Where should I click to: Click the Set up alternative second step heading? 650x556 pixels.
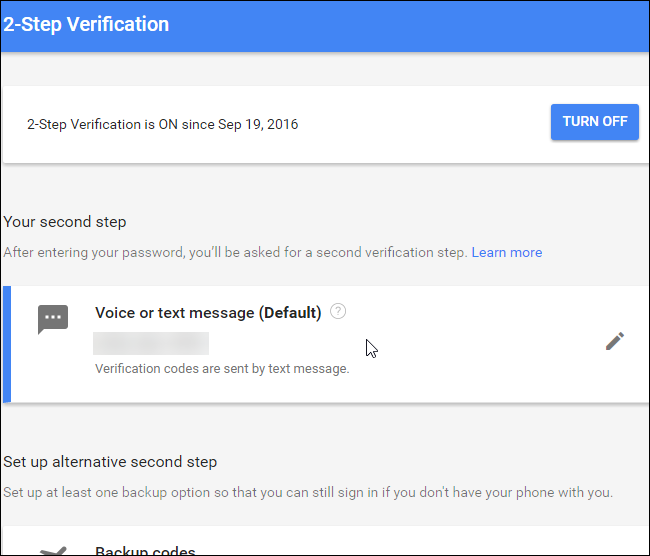point(110,461)
